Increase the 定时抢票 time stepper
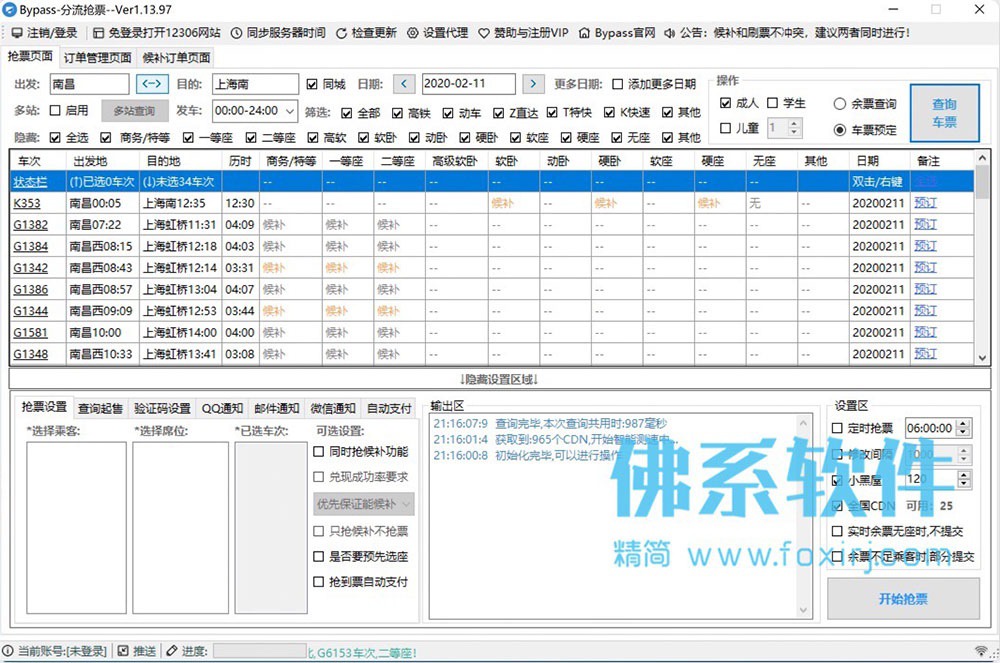Image resolution: width=1000 pixels, height=663 pixels. (964, 424)
